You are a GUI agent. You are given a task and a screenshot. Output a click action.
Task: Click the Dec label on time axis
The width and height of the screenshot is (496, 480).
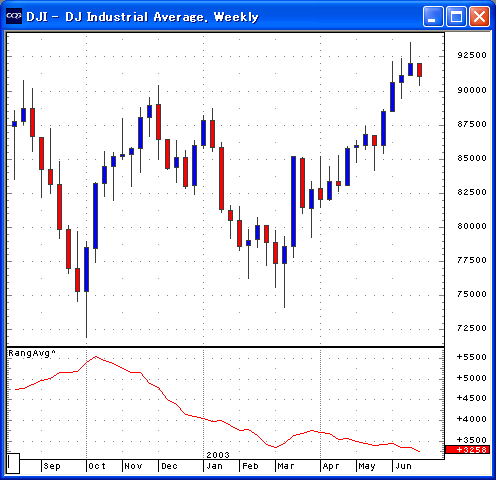(169, 466)
